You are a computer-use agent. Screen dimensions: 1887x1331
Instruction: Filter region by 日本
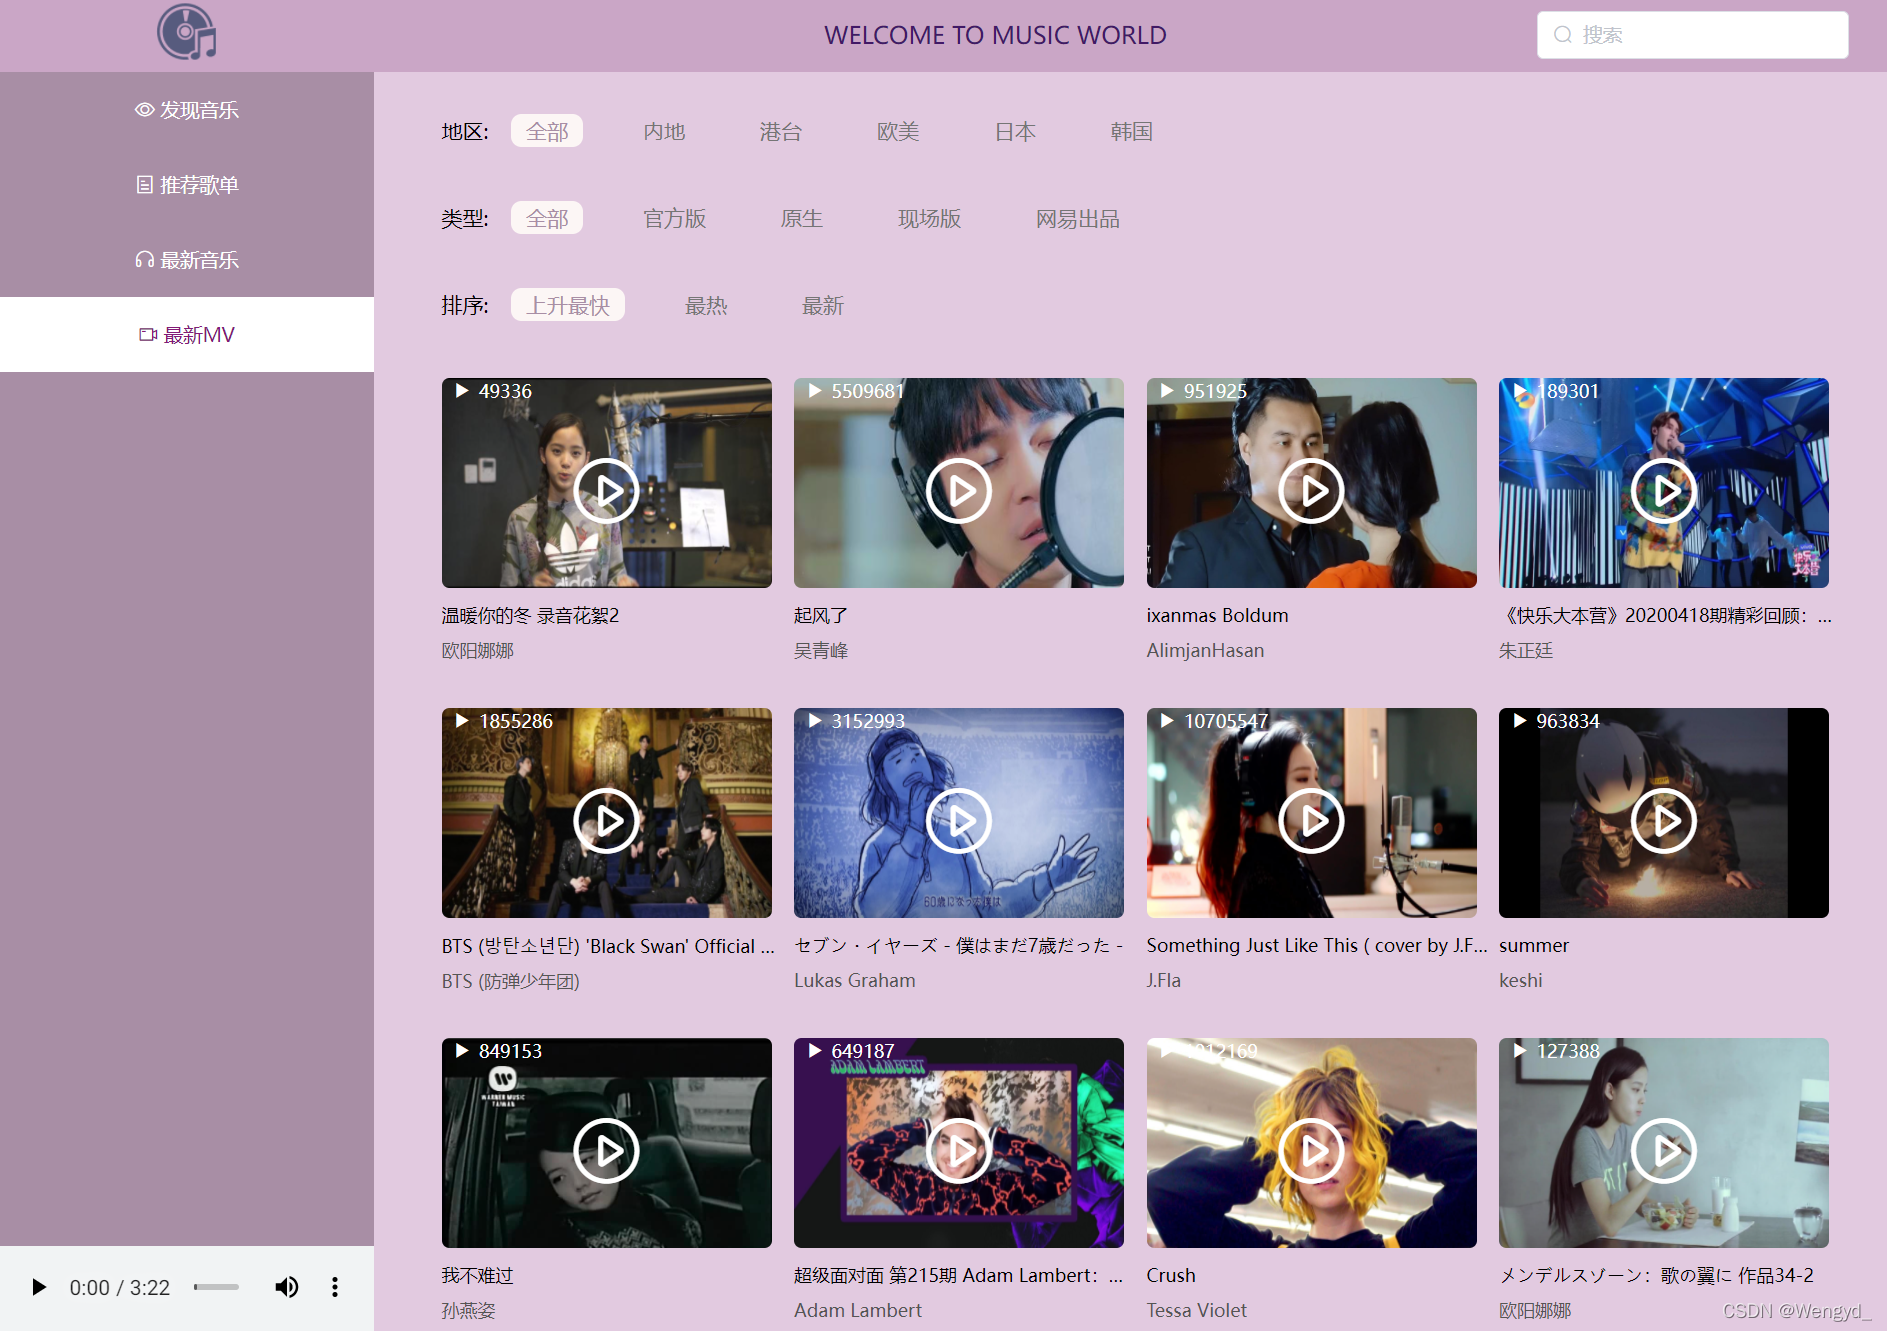1015,131
